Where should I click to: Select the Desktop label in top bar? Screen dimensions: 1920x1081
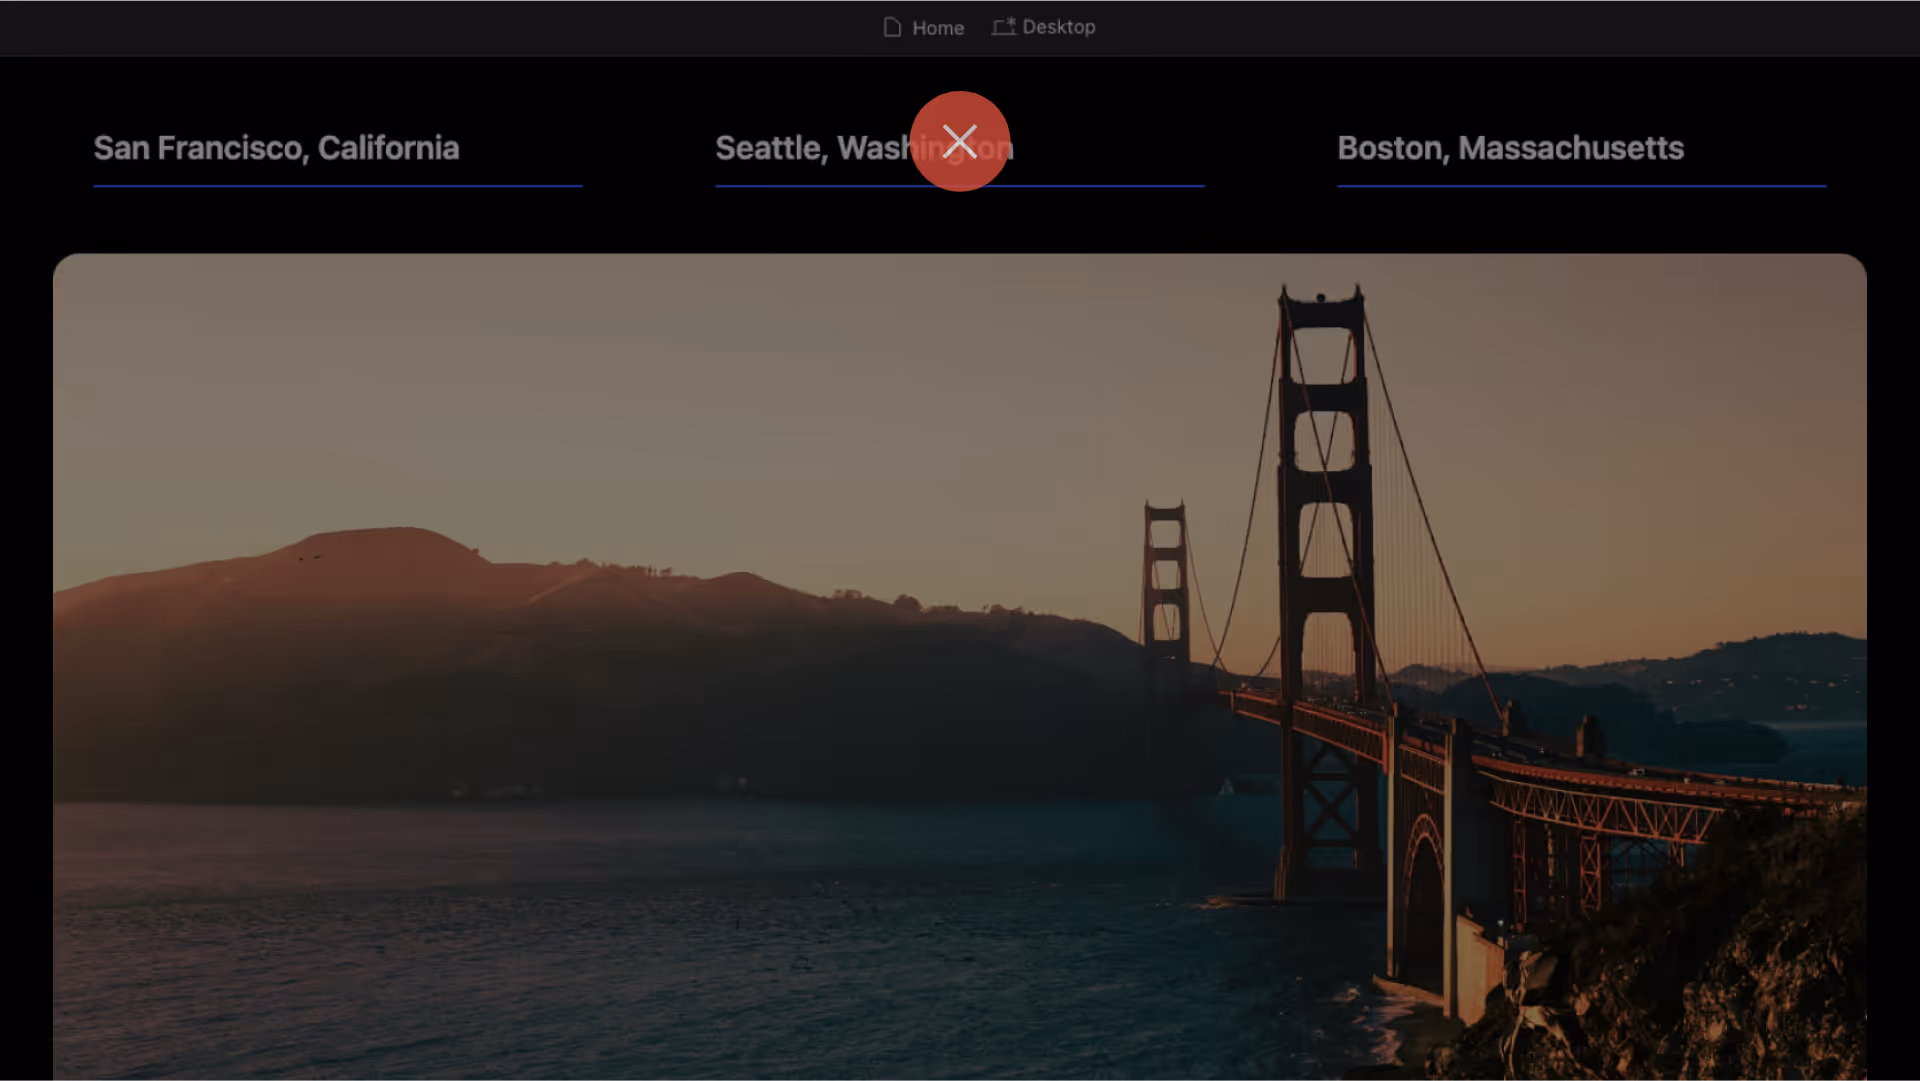tap(1058, 27)
